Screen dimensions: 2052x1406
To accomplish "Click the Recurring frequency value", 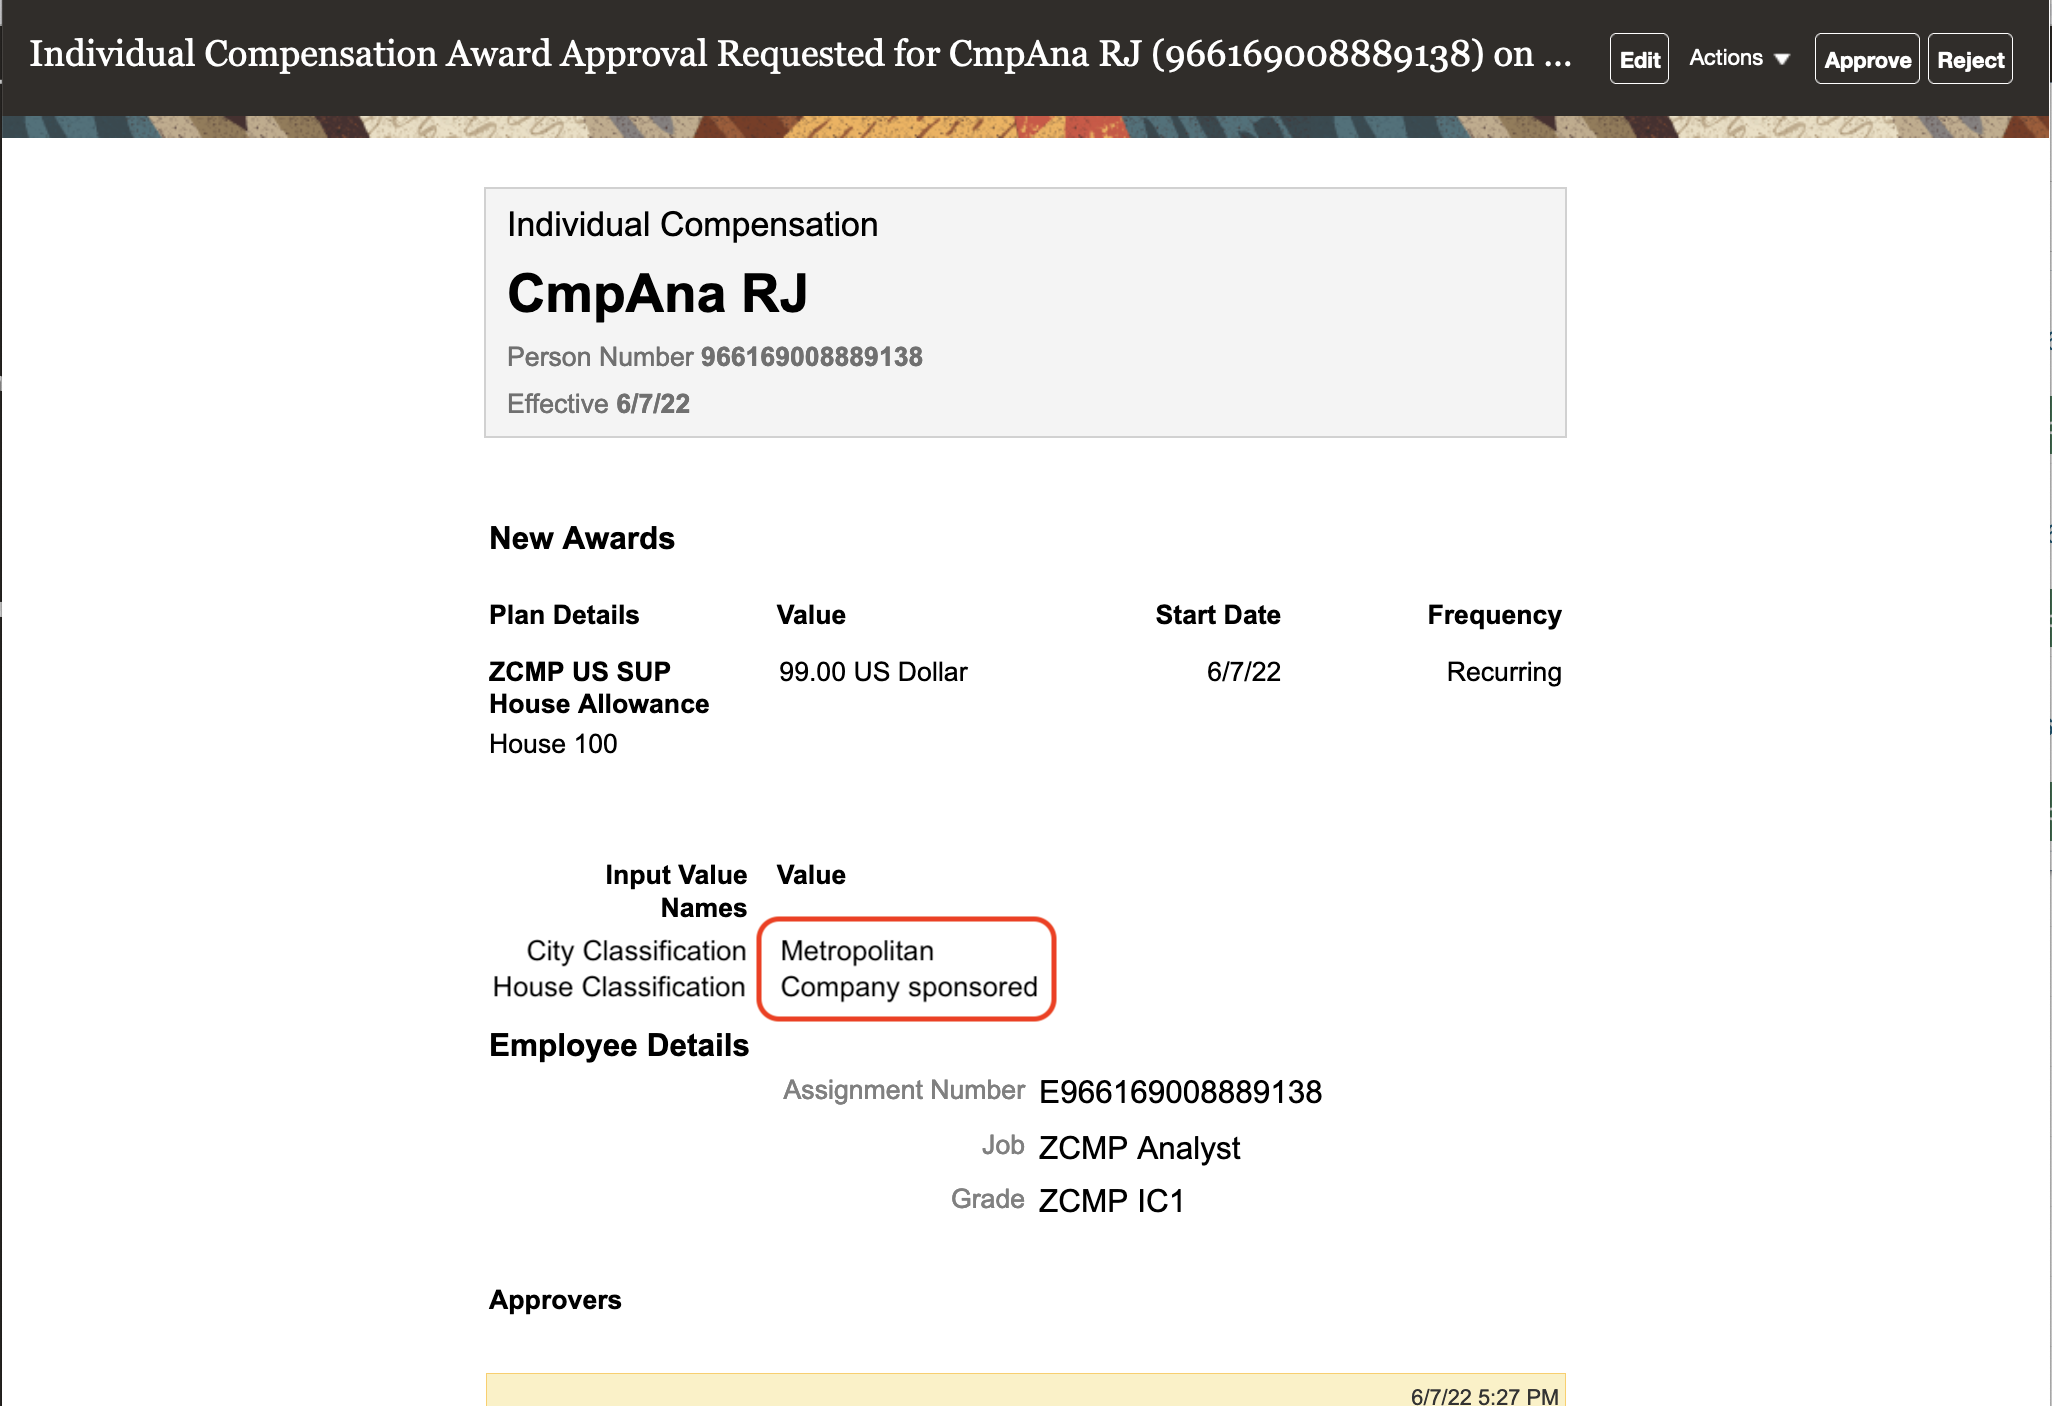I will click(1503, 672).
